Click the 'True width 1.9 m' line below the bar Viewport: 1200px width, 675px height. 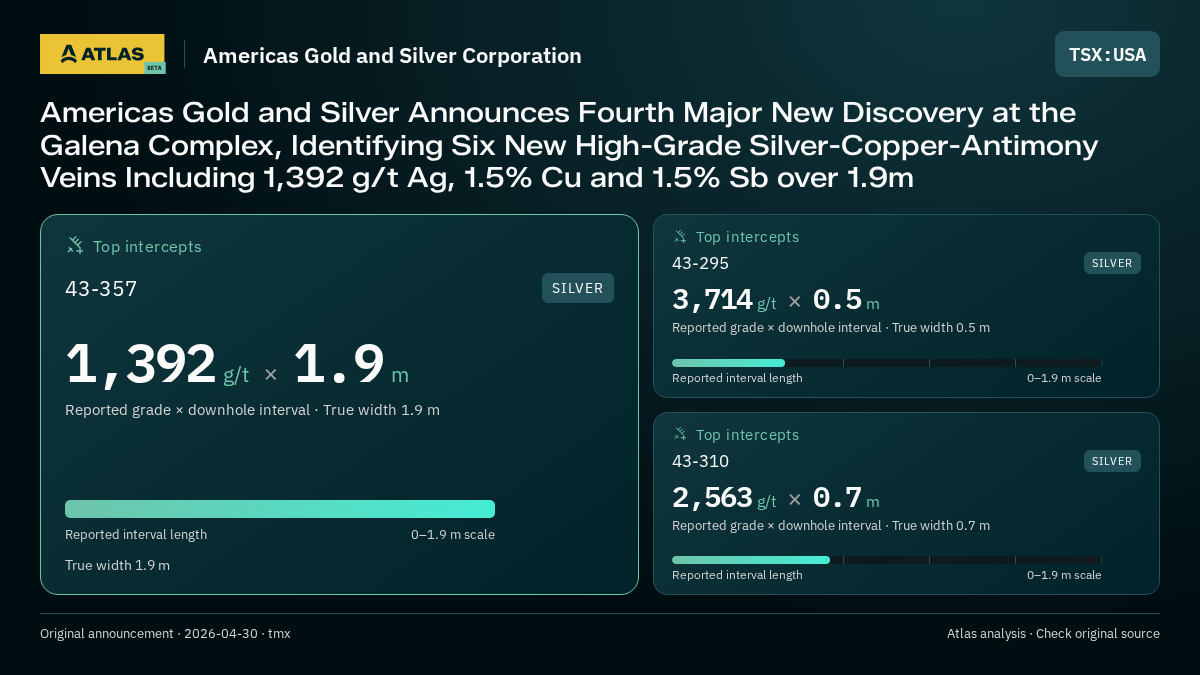point(117,565)
